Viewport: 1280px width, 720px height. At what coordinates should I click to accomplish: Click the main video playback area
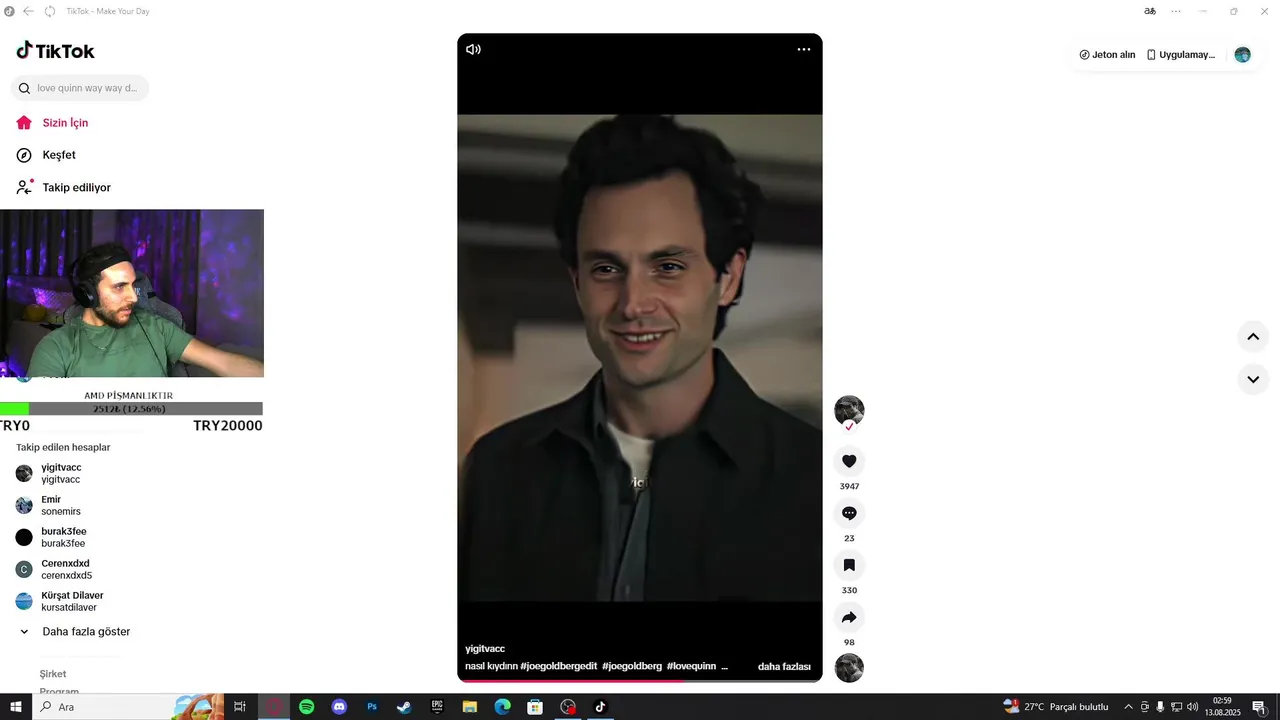(x=640, y=358)
